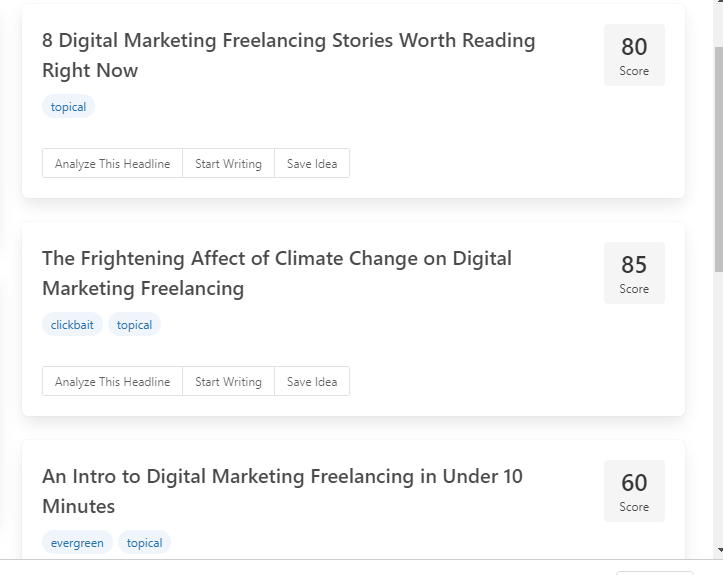Click the 80 Score box

(x=634, y=55)
